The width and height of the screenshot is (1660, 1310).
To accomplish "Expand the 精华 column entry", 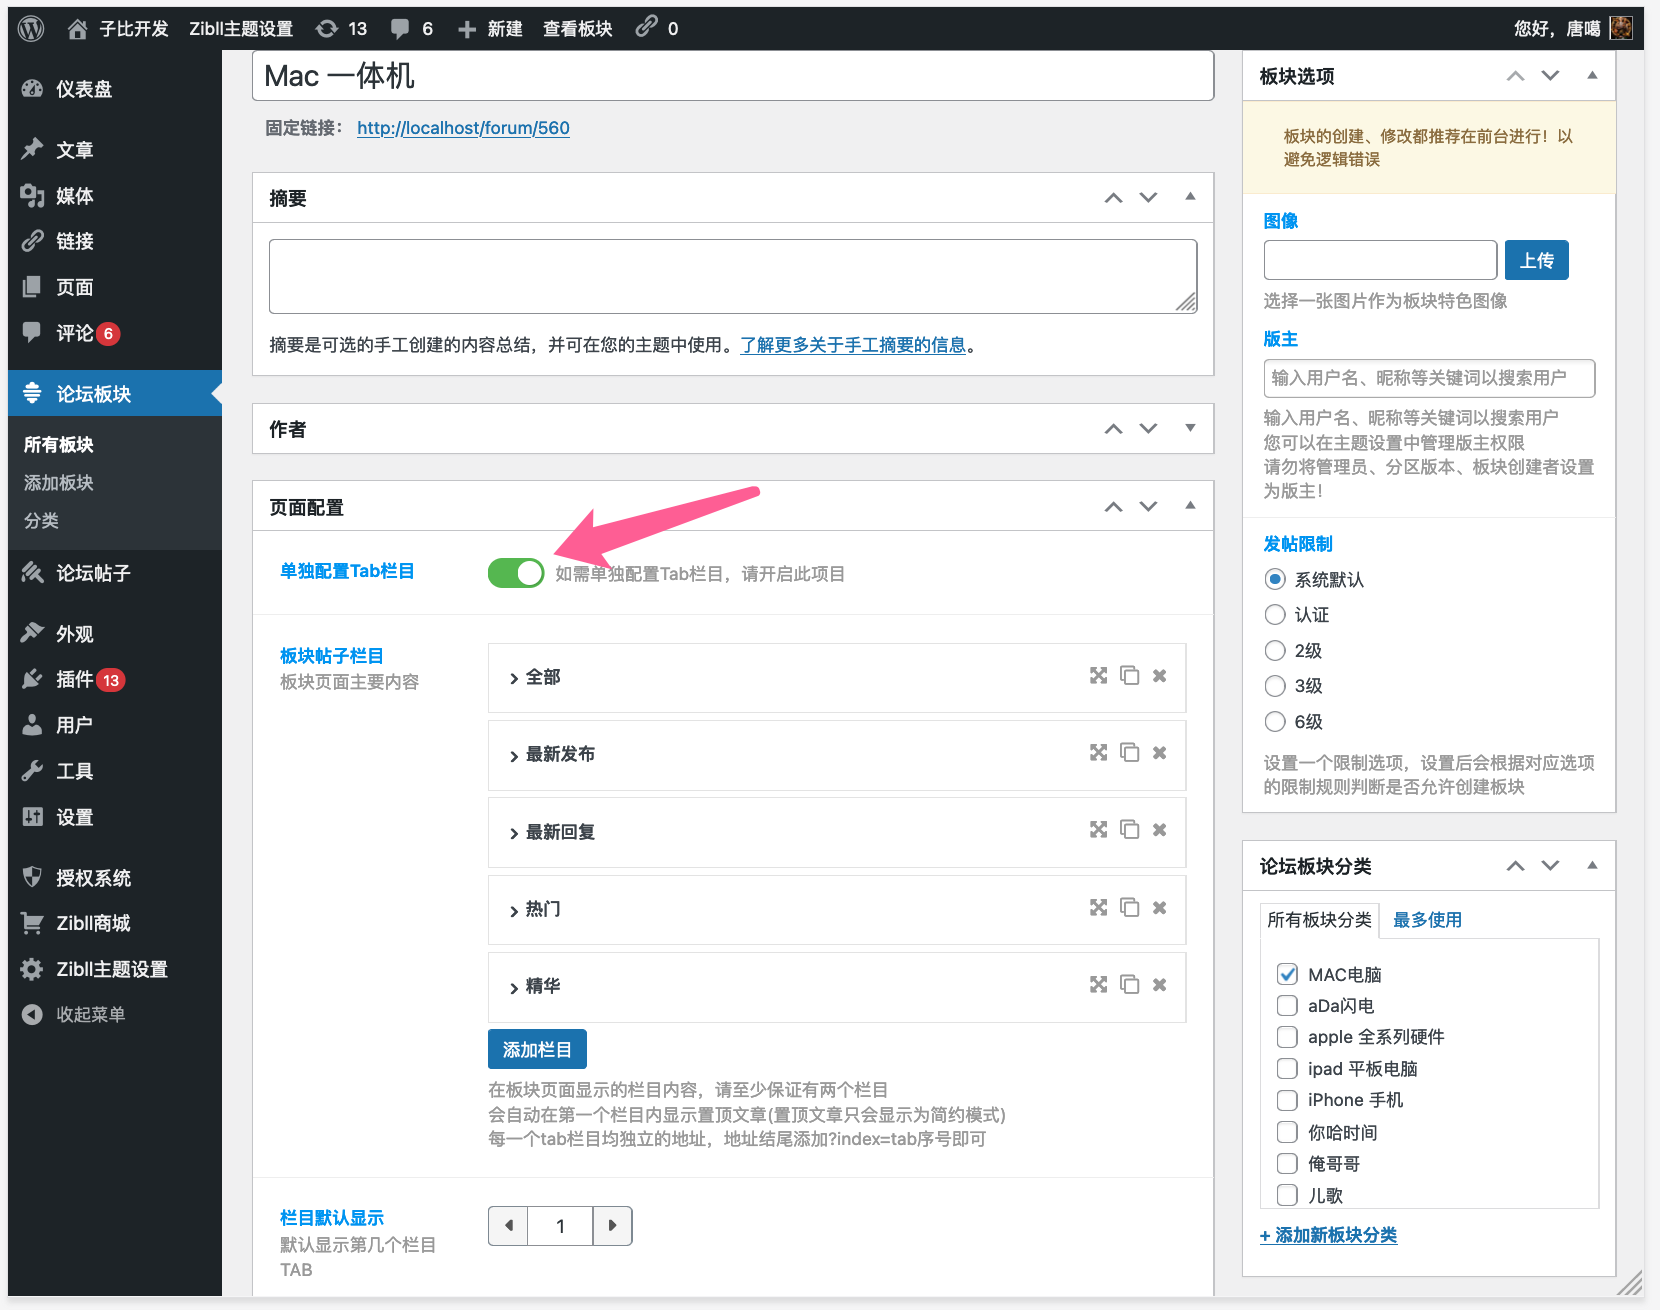I will coord(512,986).
